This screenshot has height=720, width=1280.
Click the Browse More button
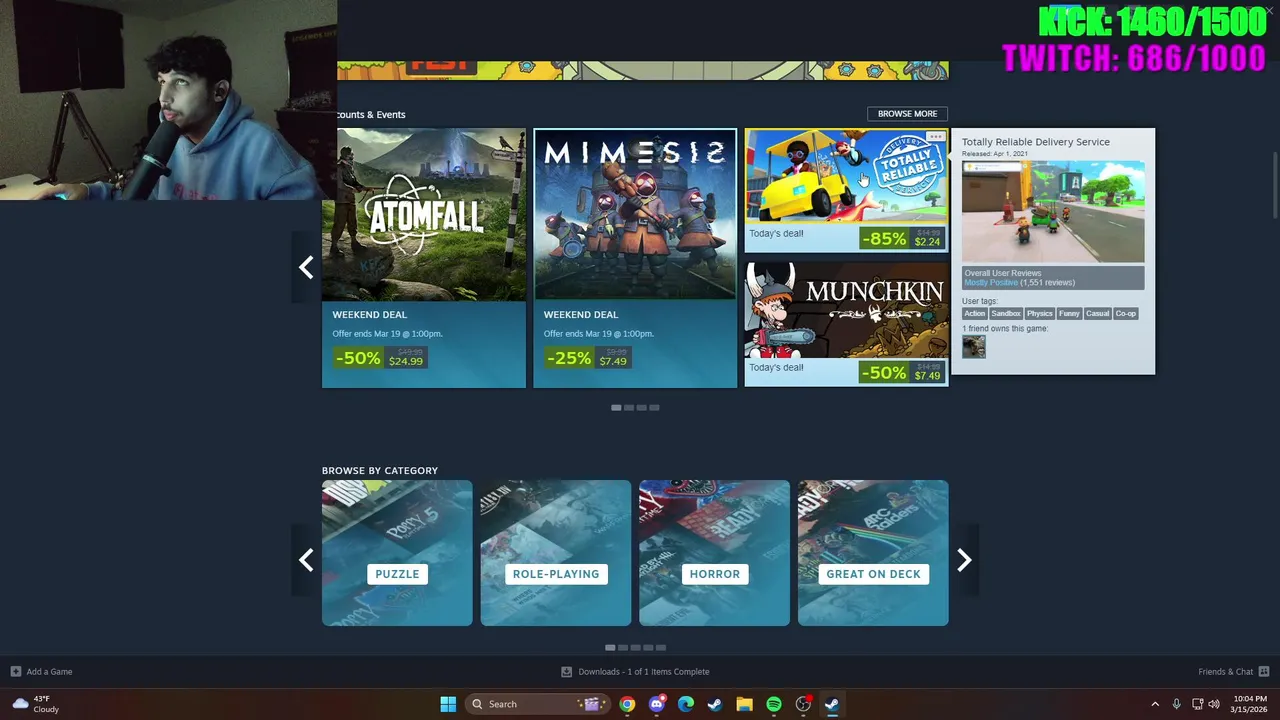point(907,114)
